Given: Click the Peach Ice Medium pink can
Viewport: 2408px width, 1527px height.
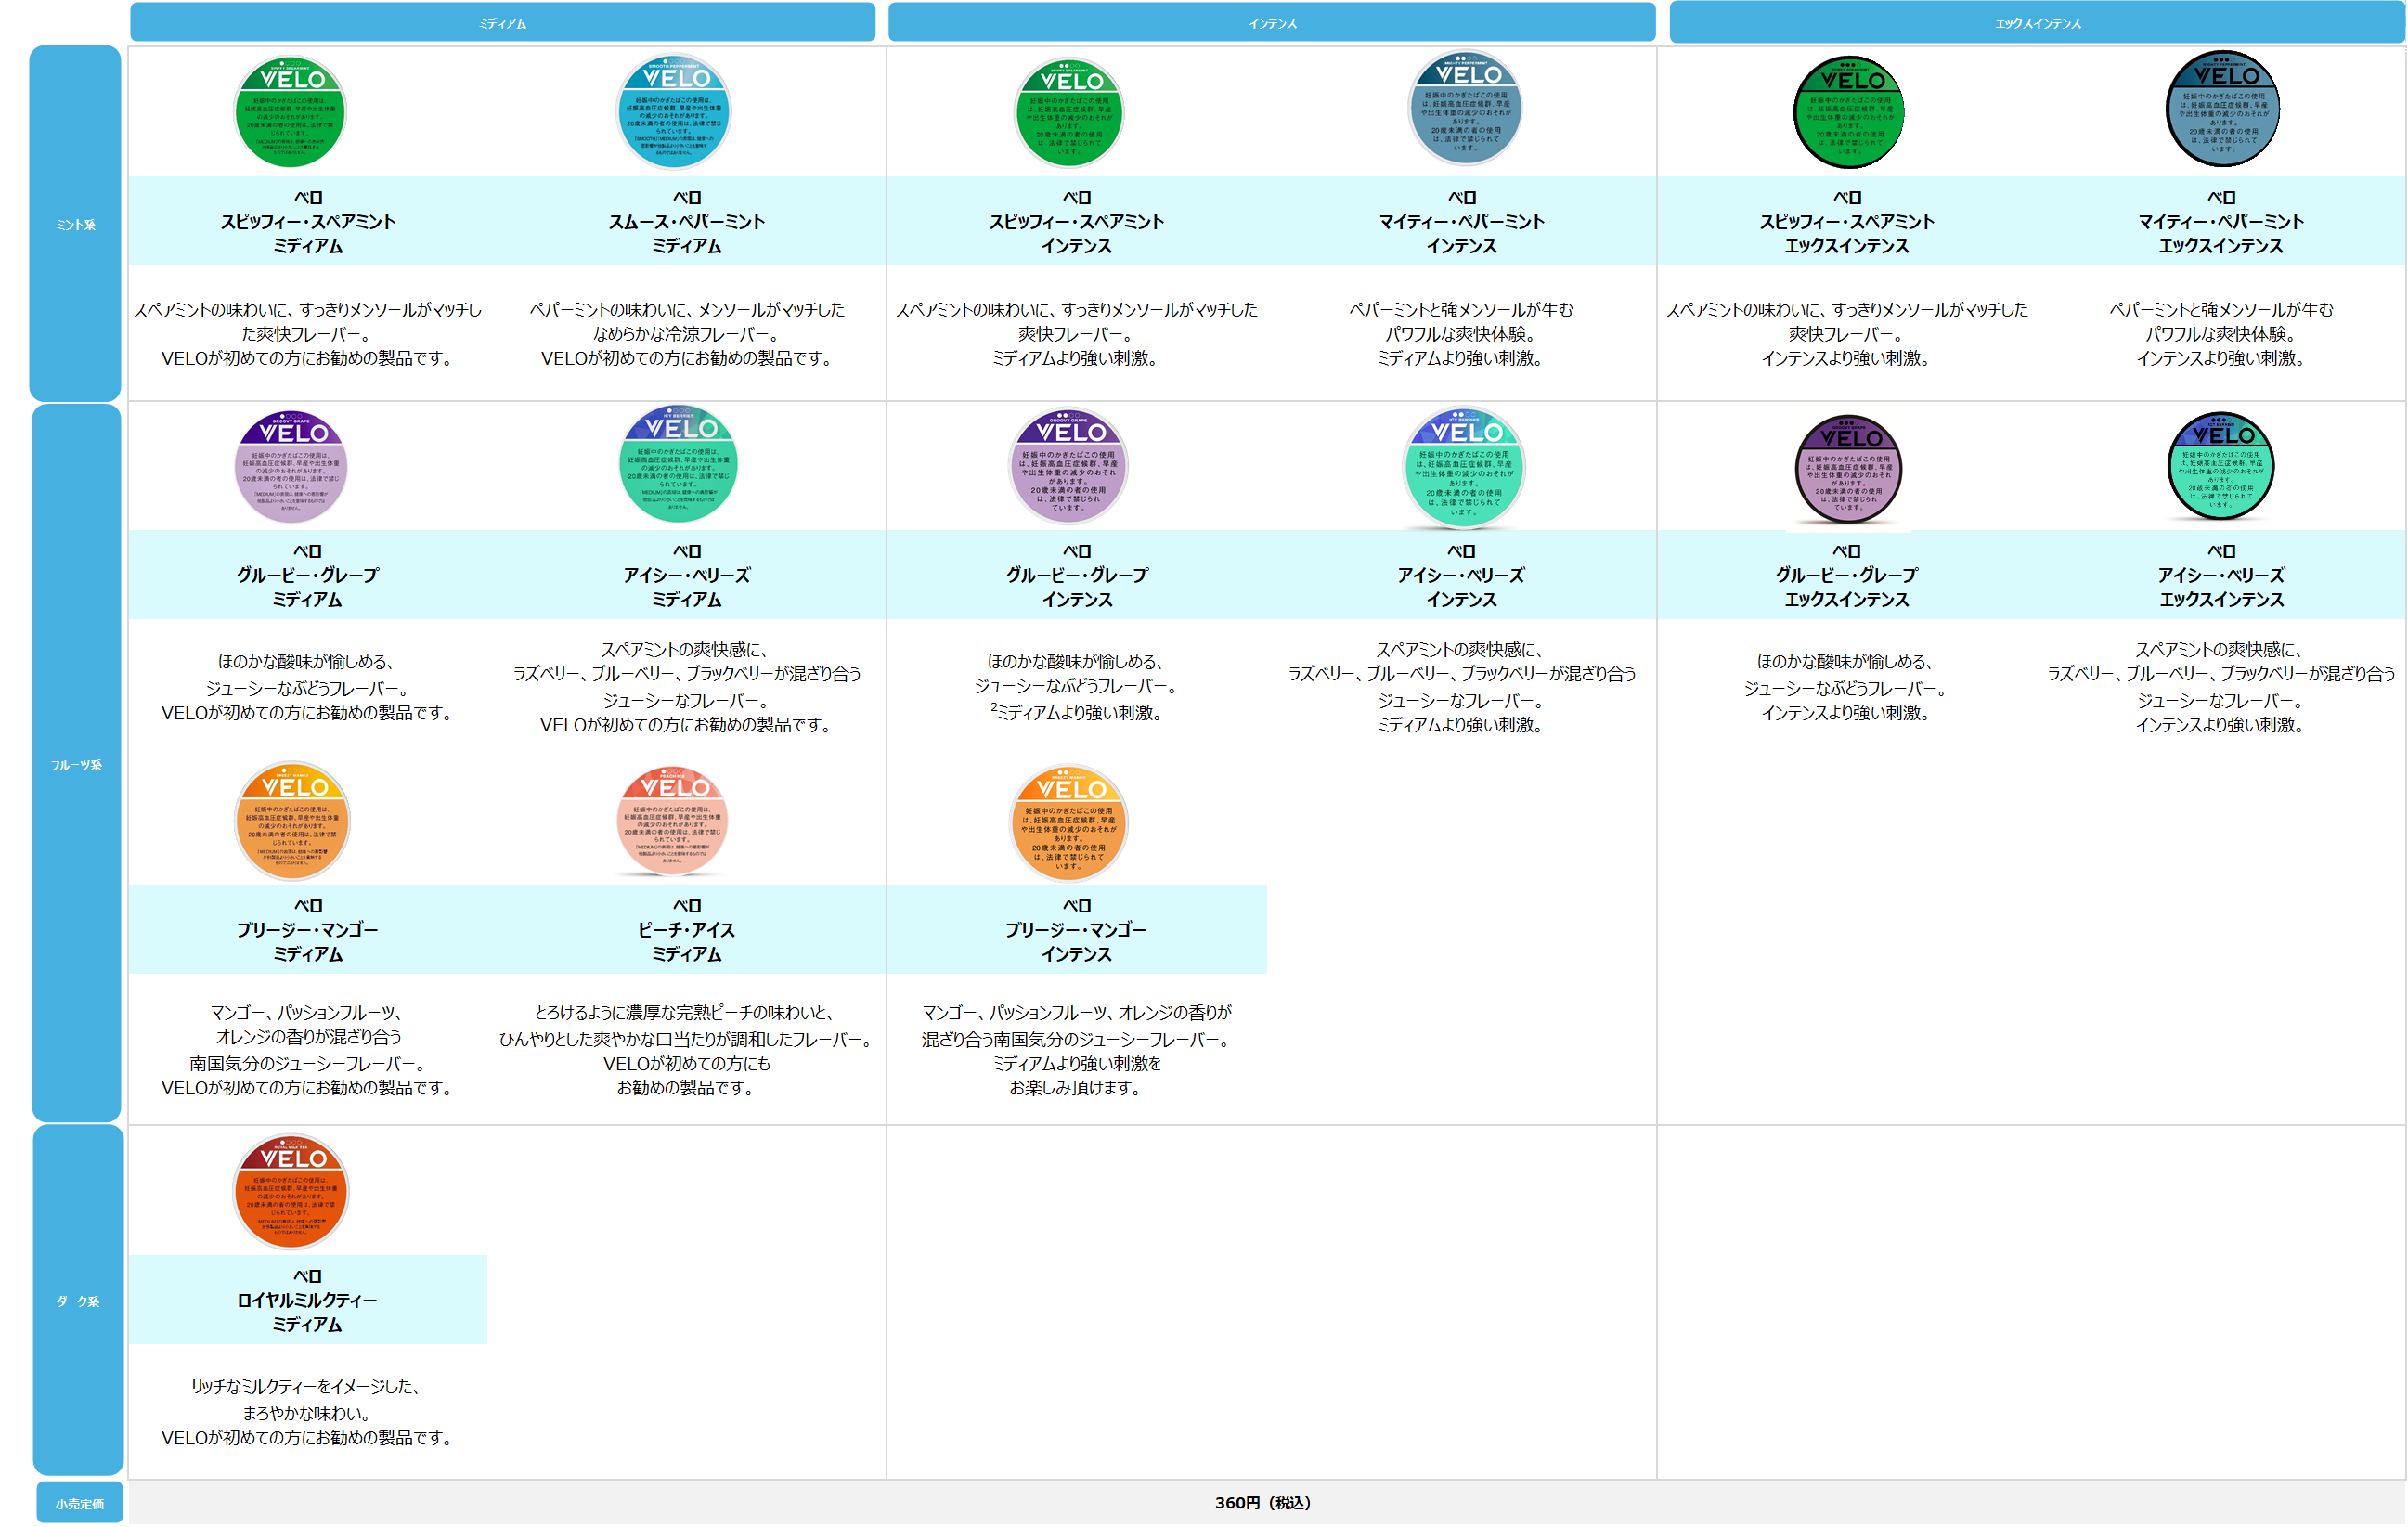Looking at the screenshot, I should (672, 821).
